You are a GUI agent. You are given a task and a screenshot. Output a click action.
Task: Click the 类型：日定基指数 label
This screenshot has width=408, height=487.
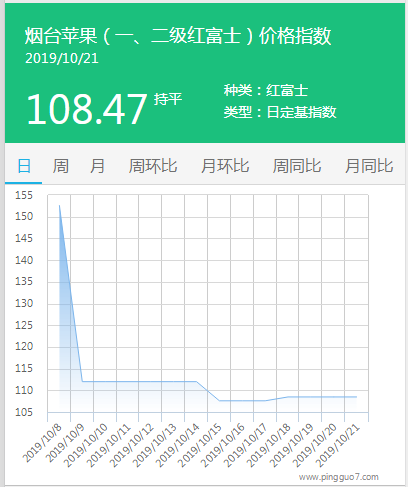280,112
